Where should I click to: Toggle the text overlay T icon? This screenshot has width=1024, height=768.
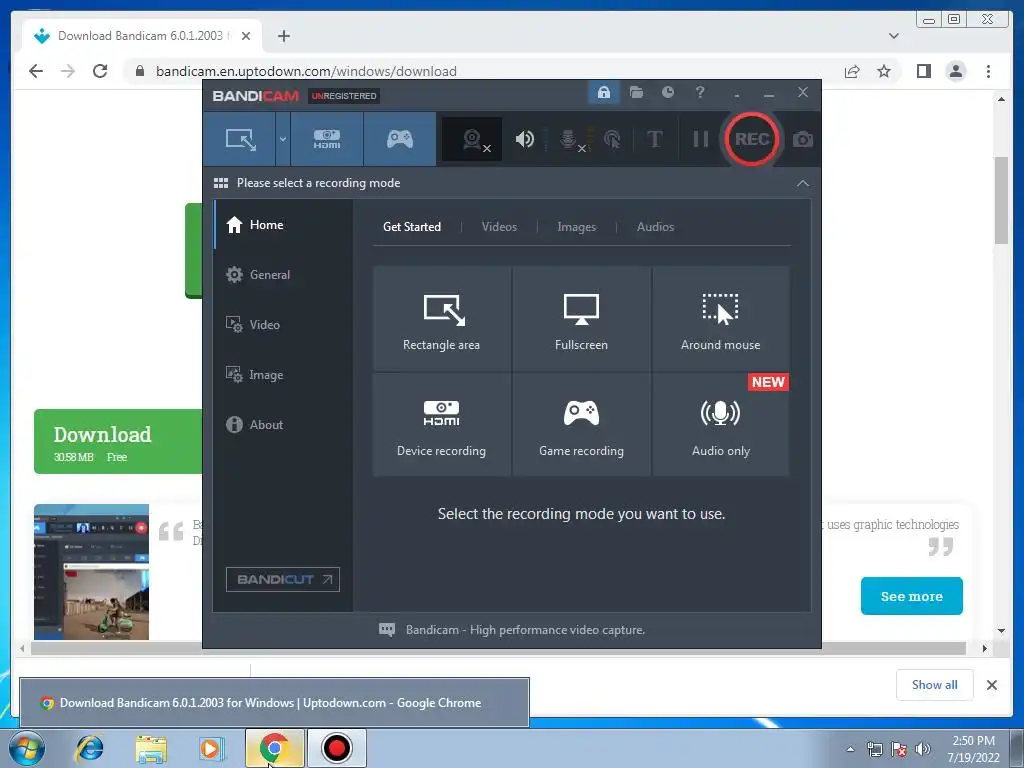[x=654, y=139]
